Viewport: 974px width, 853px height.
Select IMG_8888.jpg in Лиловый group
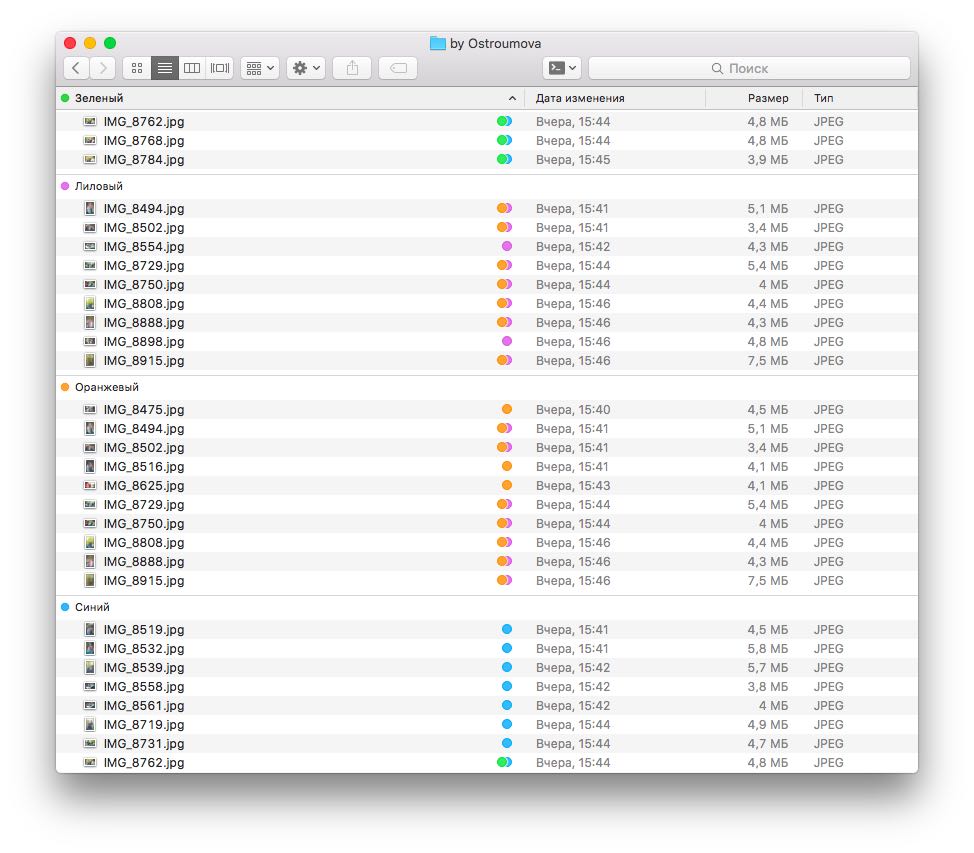coord(144,323)
